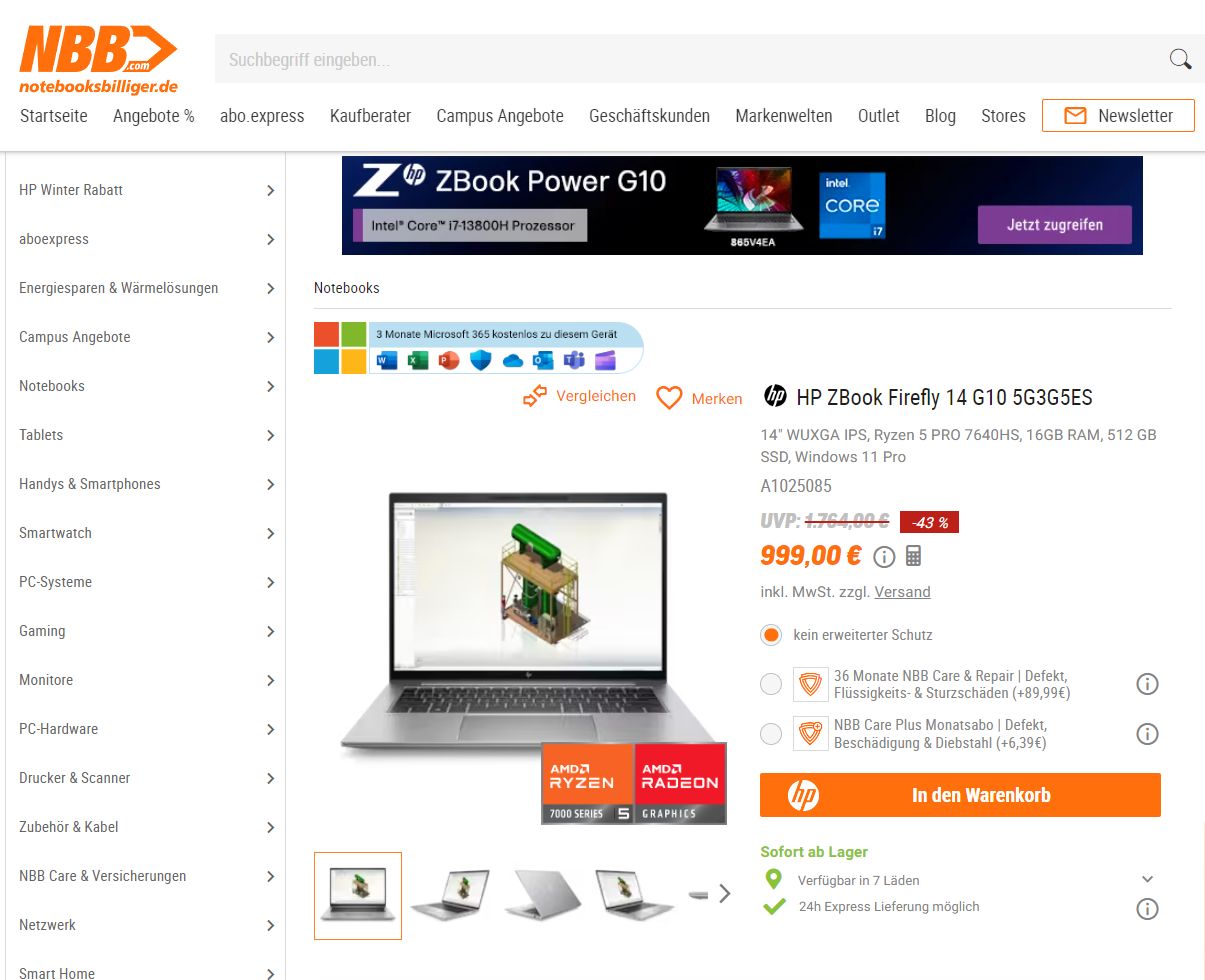The image size is (1205, 980).
Task: Open the Outlet menu item
Action: pyautogui.click(x=879, y=116)
